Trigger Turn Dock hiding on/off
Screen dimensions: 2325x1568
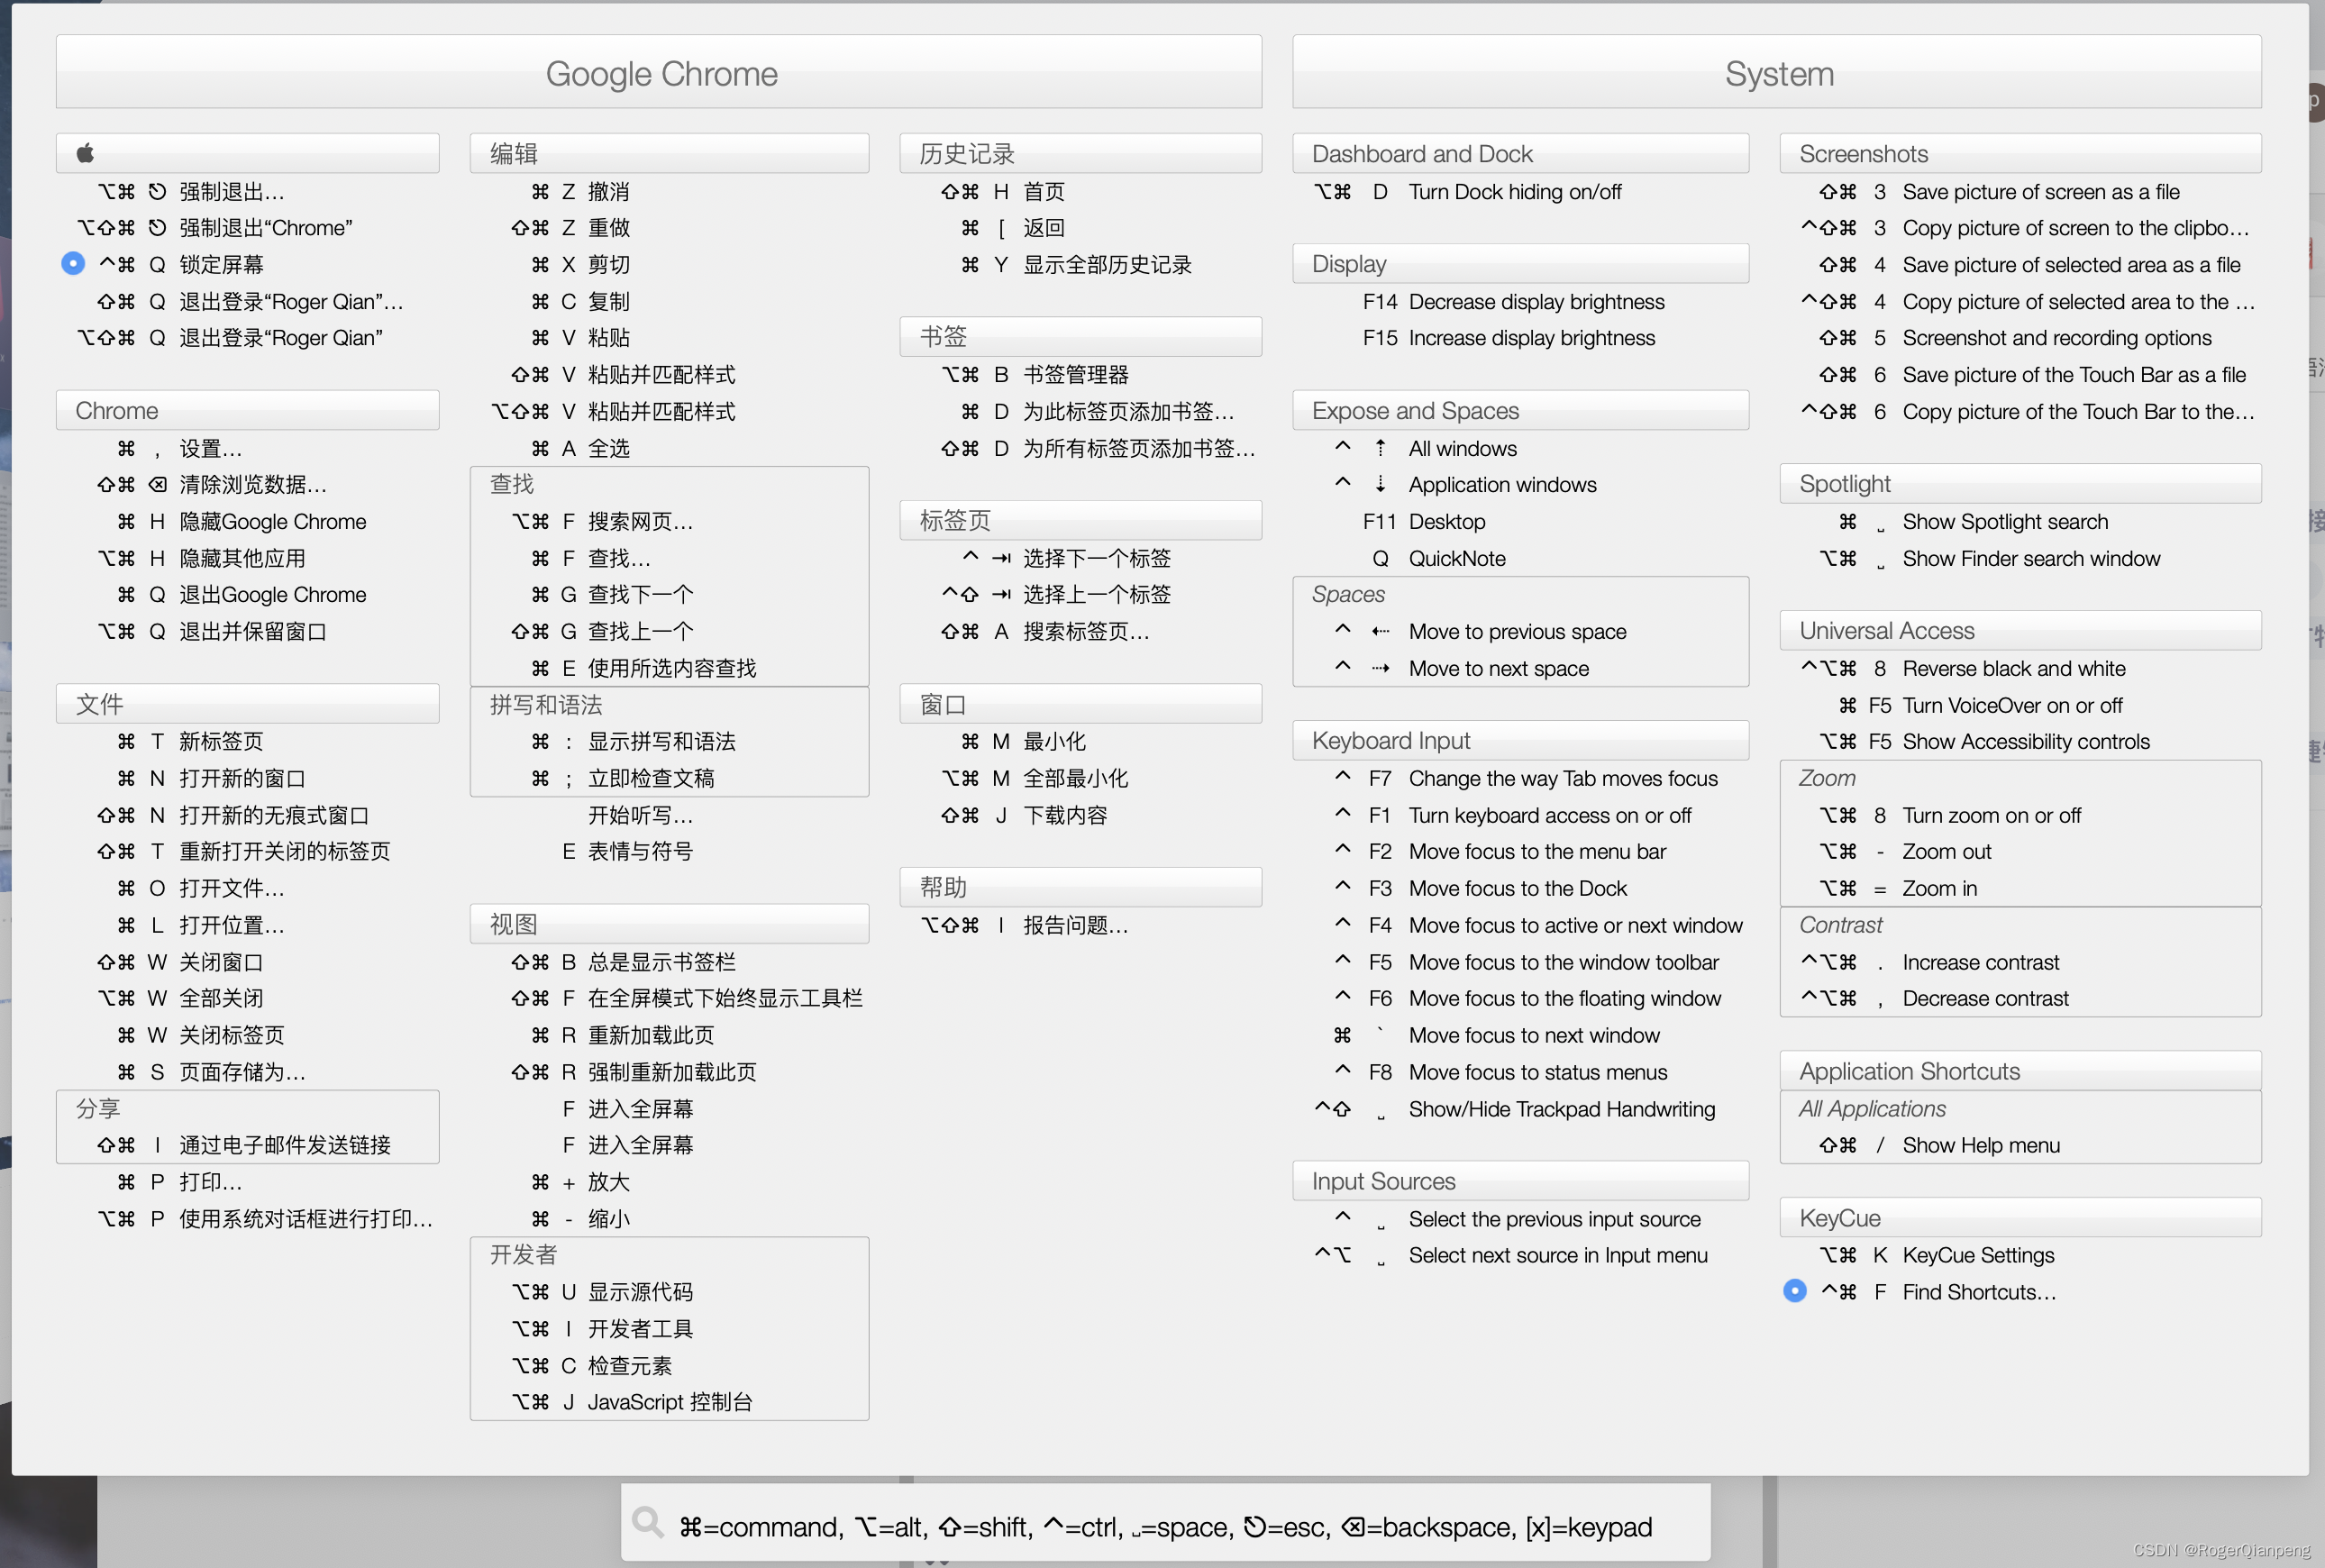point(1514,191)
